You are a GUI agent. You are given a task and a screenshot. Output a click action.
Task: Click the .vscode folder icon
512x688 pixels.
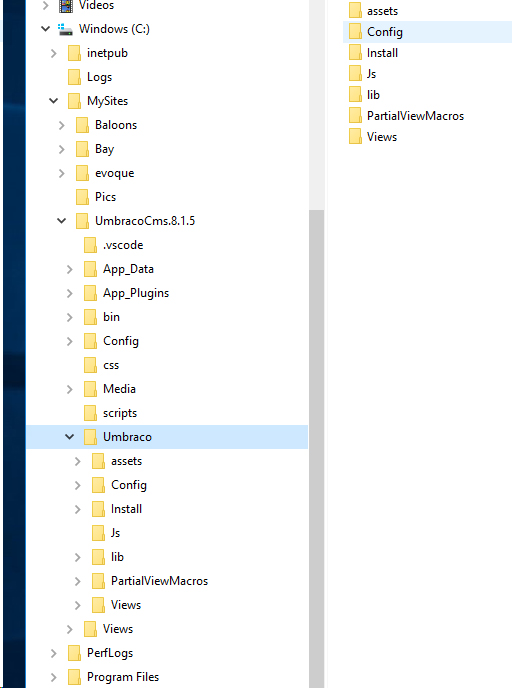[90, 245]
